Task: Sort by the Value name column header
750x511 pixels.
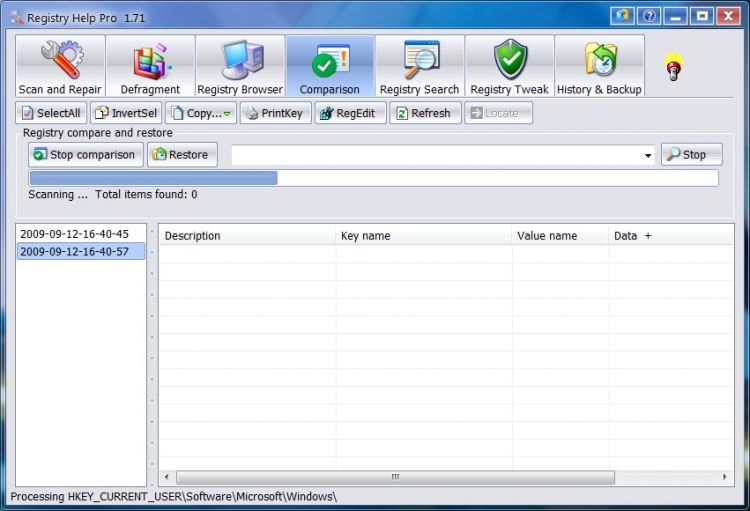Action: 560,235
